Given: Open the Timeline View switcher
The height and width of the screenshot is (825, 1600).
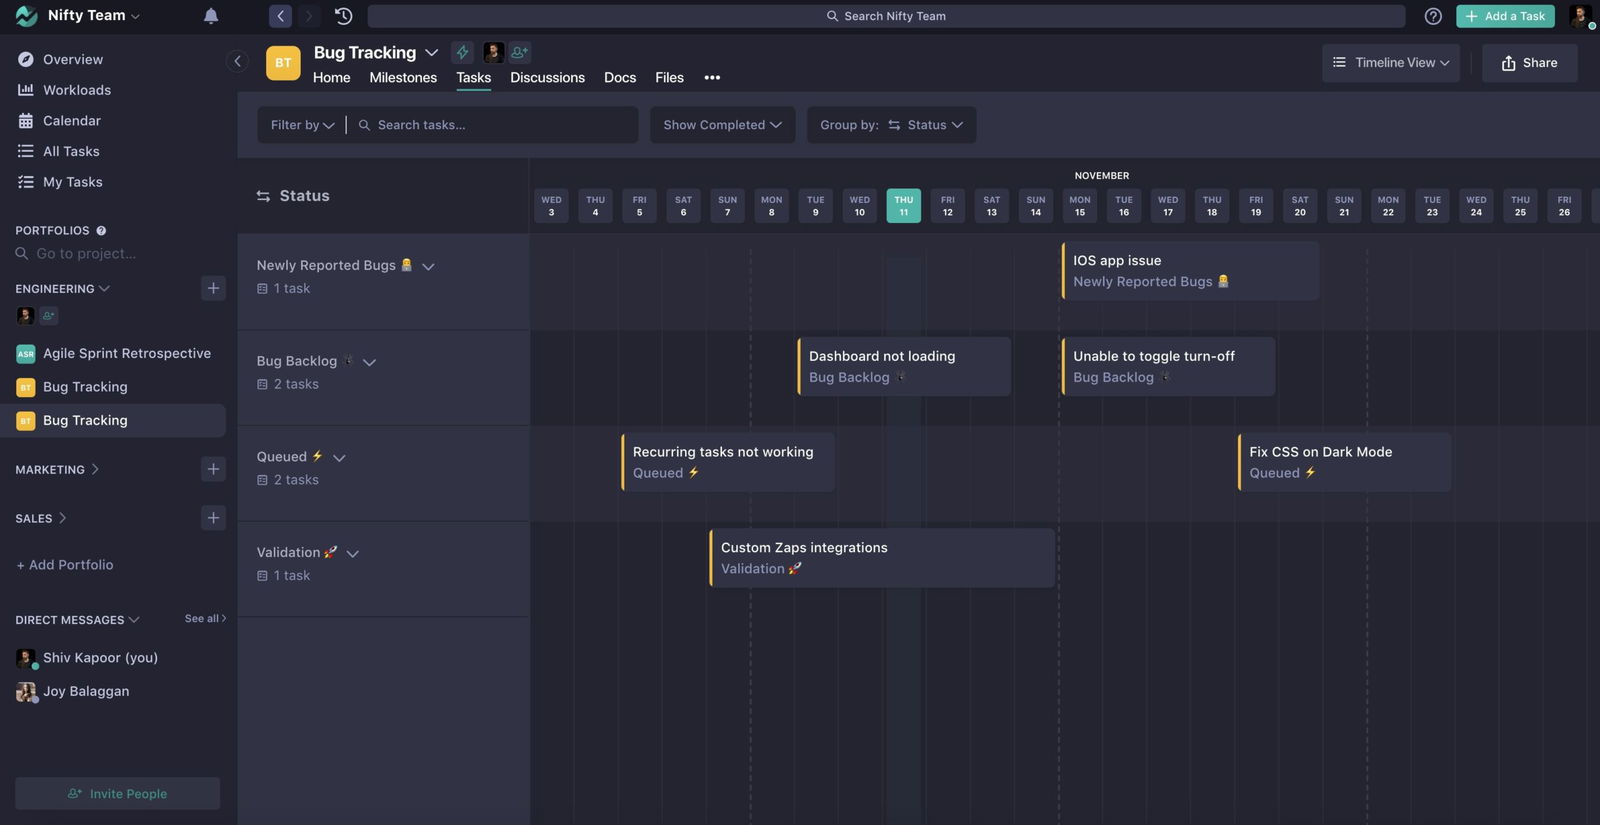Looking at the screenshot, I should (1391, 62).
